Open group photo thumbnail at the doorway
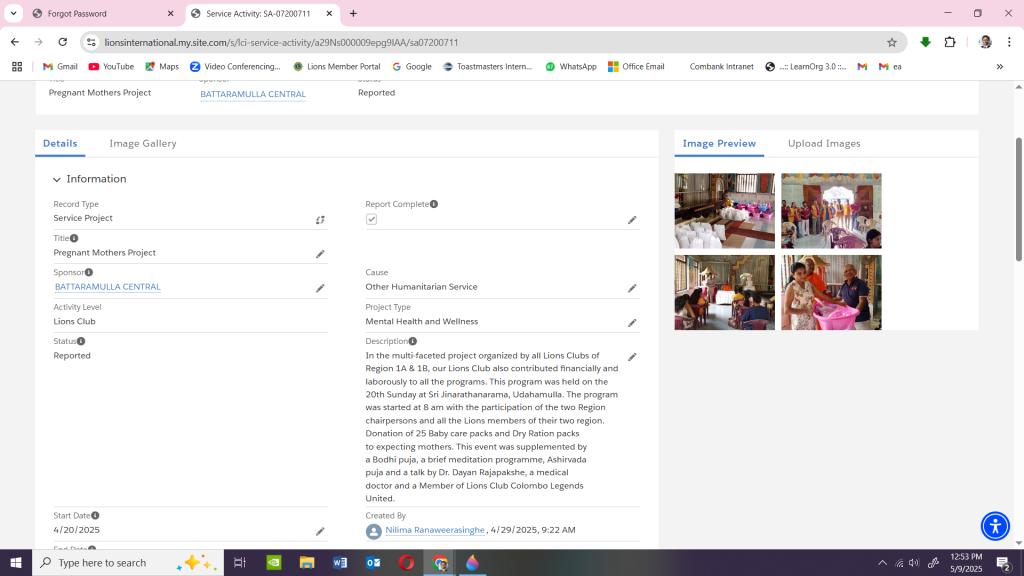Image resolution: width=1024 pixels, height=576 pixels. (831, 211)
